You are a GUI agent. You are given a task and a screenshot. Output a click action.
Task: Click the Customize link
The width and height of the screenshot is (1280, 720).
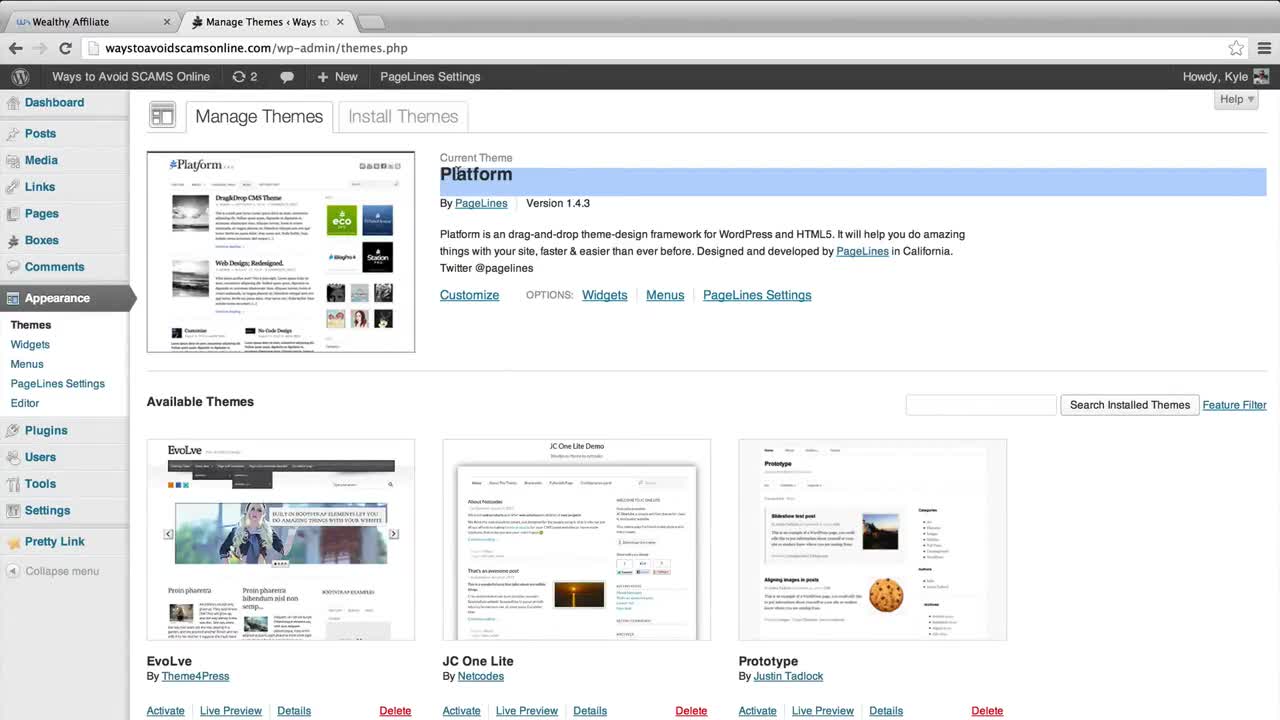point(469,295)
